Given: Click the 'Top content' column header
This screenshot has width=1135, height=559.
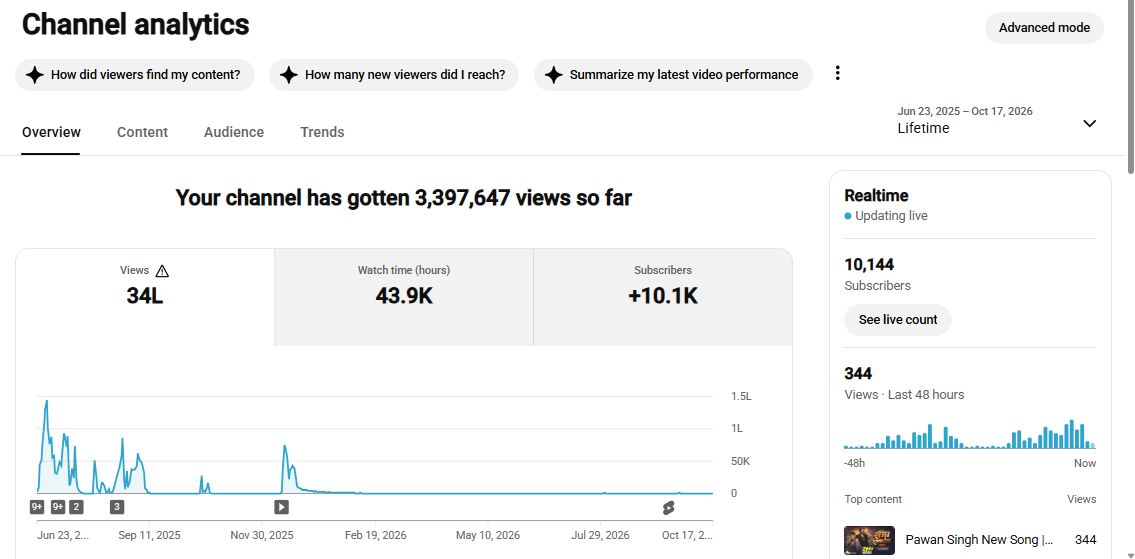Looking at the screenshot, I should 873,499.
